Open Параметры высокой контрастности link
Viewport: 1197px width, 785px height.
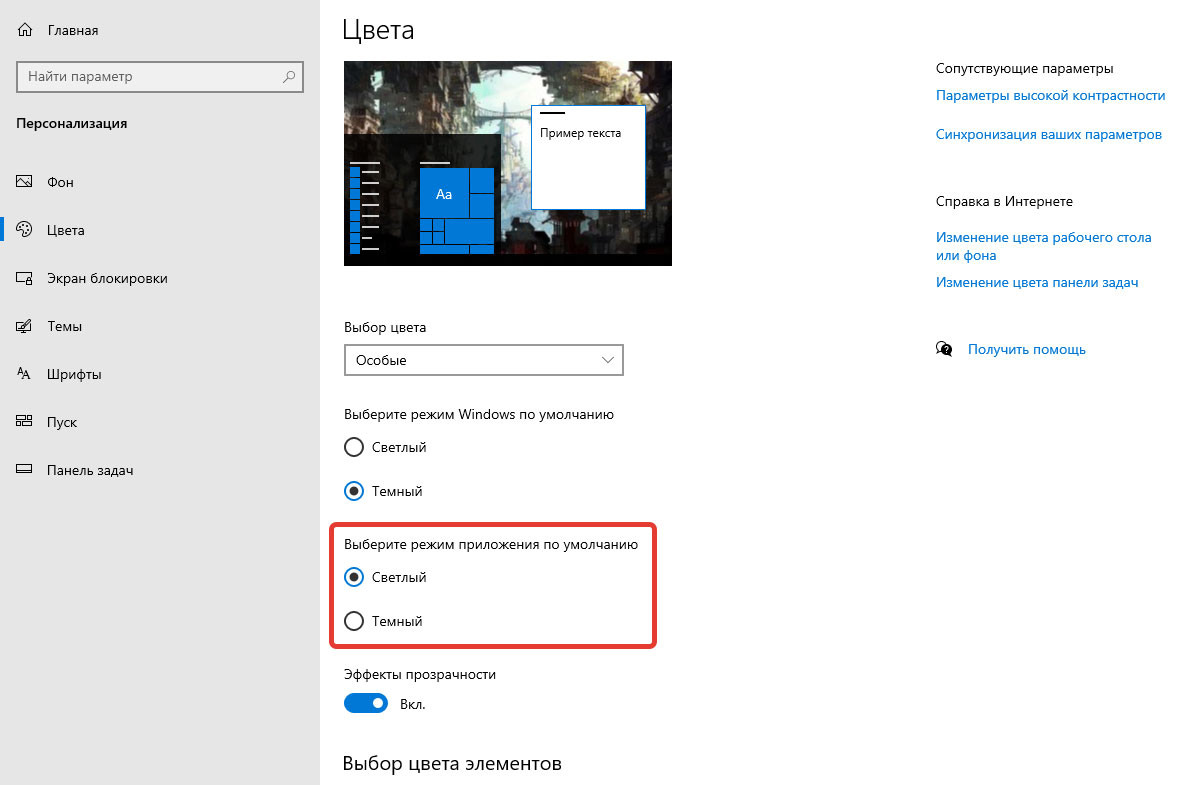pos(1050,95)
